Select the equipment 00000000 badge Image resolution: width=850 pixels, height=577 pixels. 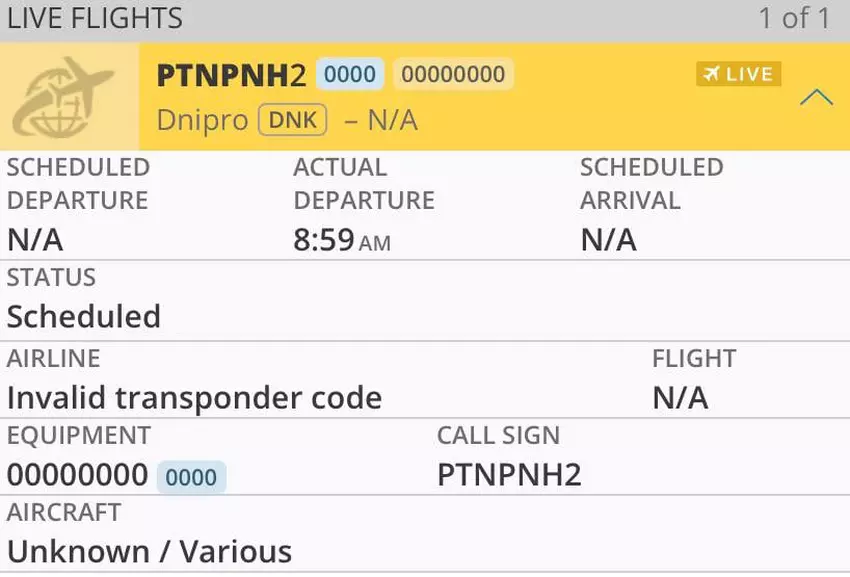pos(77,473)
